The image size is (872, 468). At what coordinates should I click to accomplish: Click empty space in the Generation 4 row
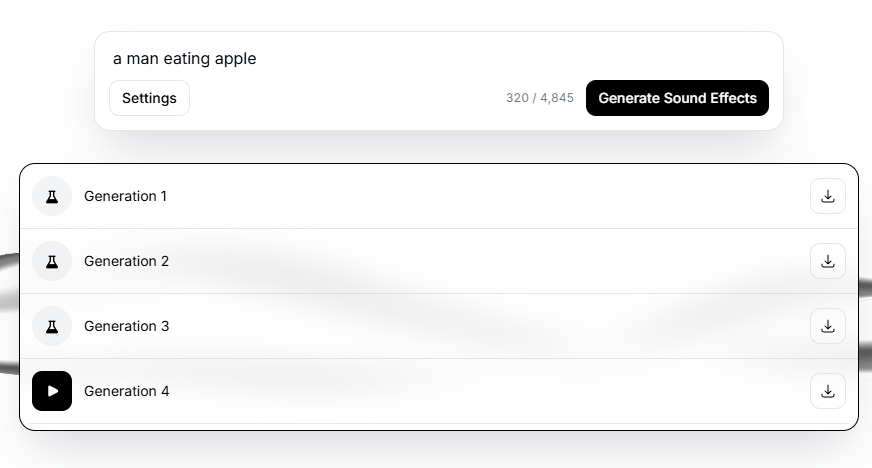tap(480, 391)
